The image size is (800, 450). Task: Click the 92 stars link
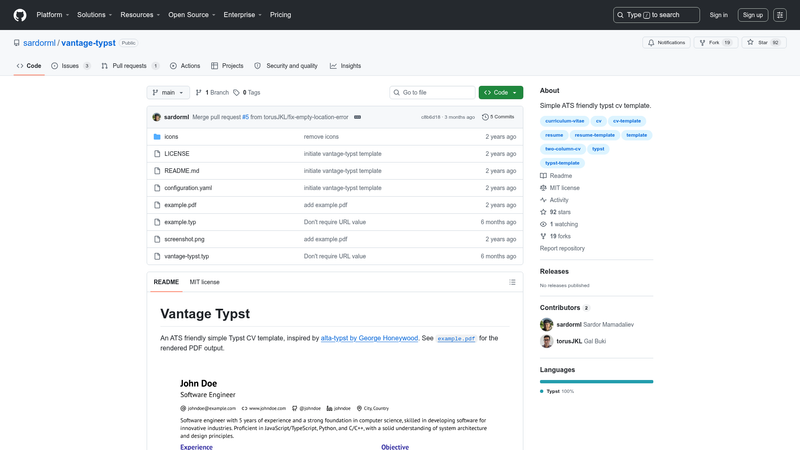[556, 212]
